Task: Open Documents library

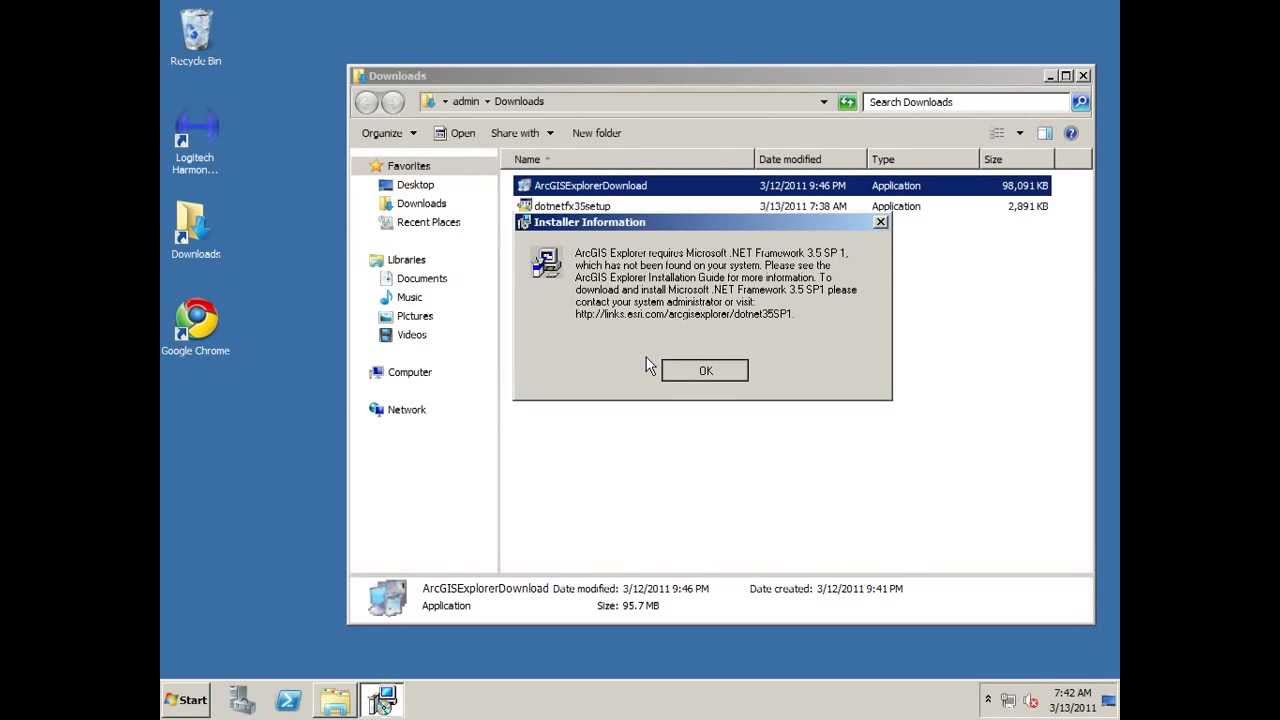Action: (412, 279)
